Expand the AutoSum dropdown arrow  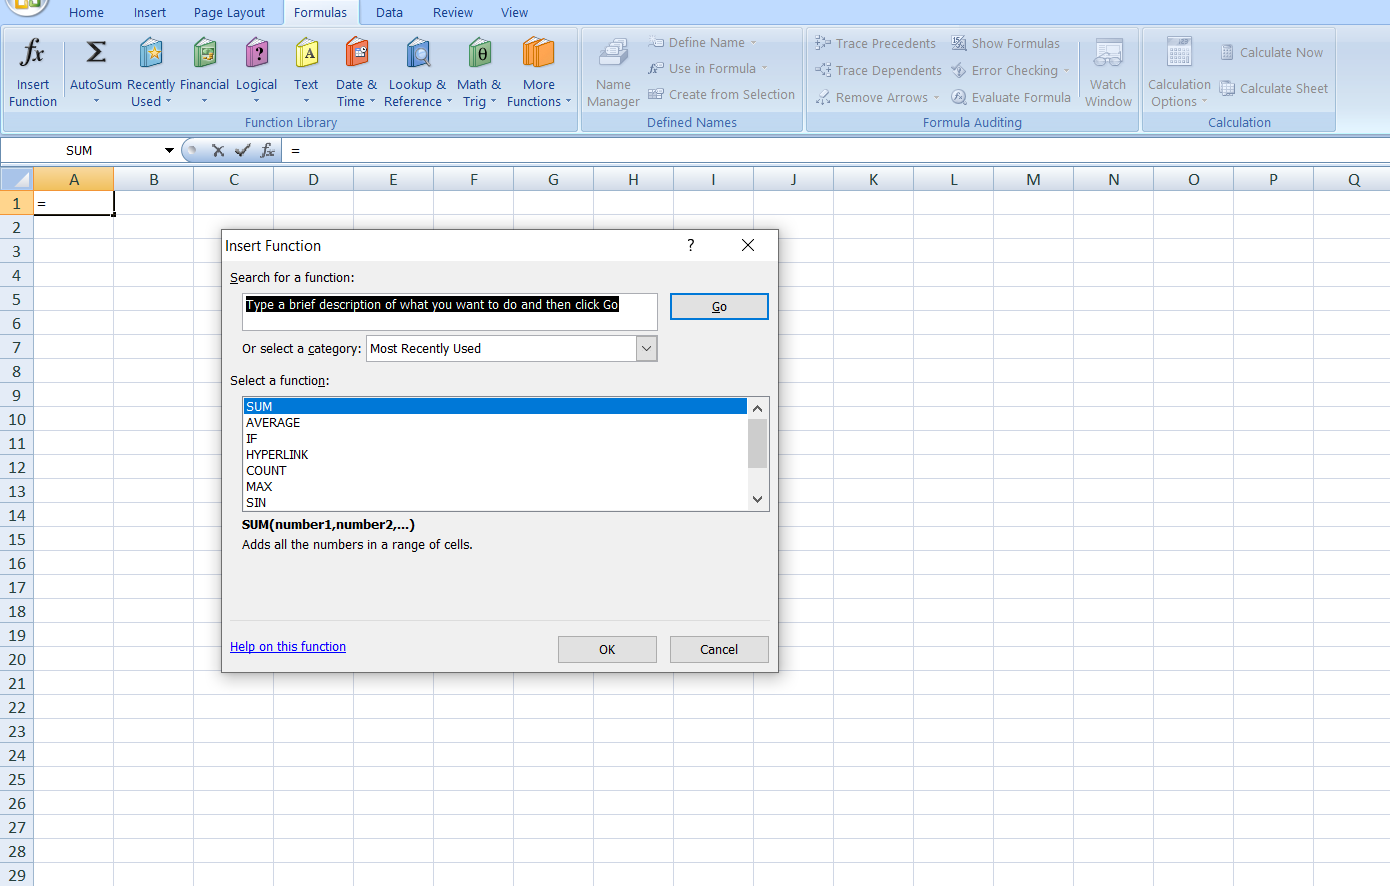96,101
